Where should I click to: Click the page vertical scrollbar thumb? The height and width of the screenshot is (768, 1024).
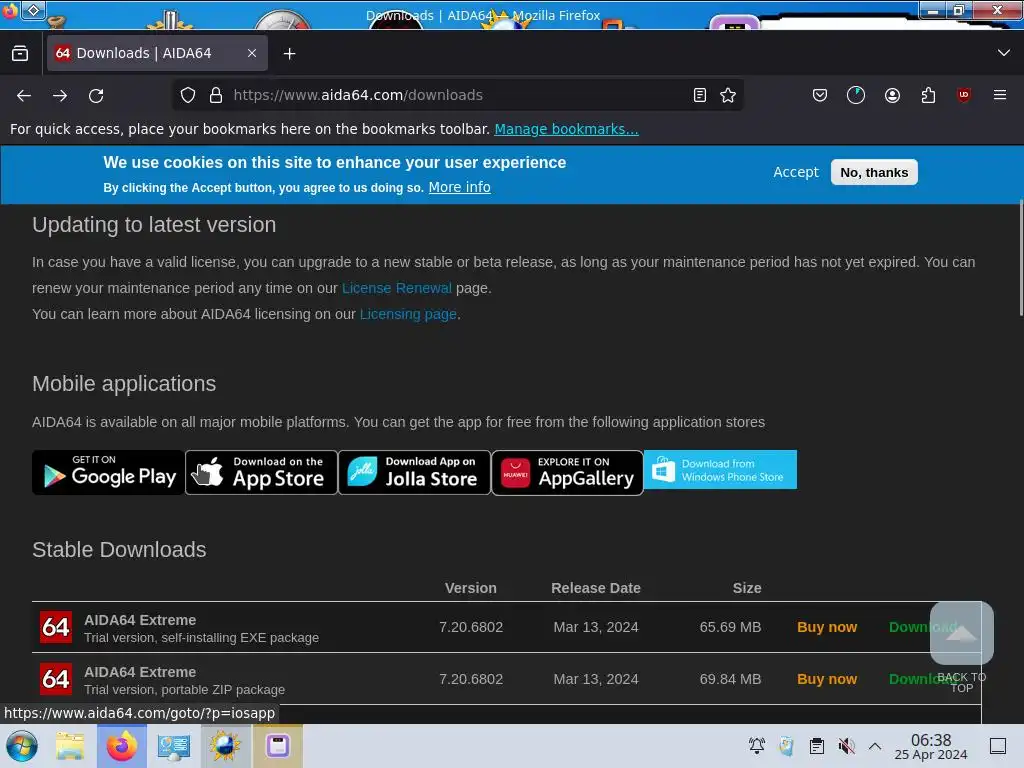pyautogui.click(x=1021, y=258)
